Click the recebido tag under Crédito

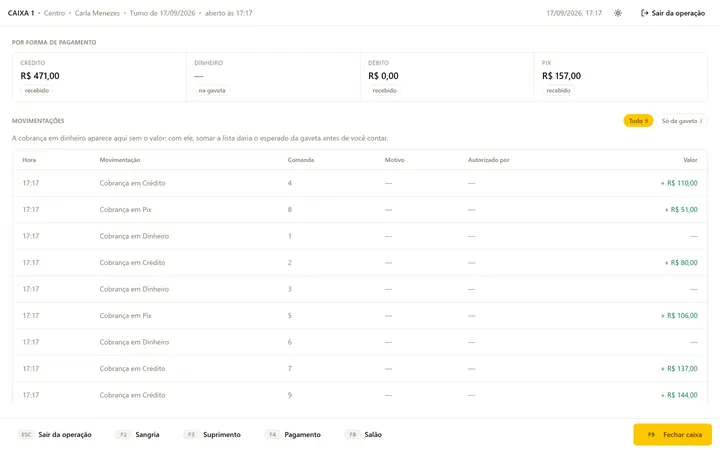pos(37,90)
